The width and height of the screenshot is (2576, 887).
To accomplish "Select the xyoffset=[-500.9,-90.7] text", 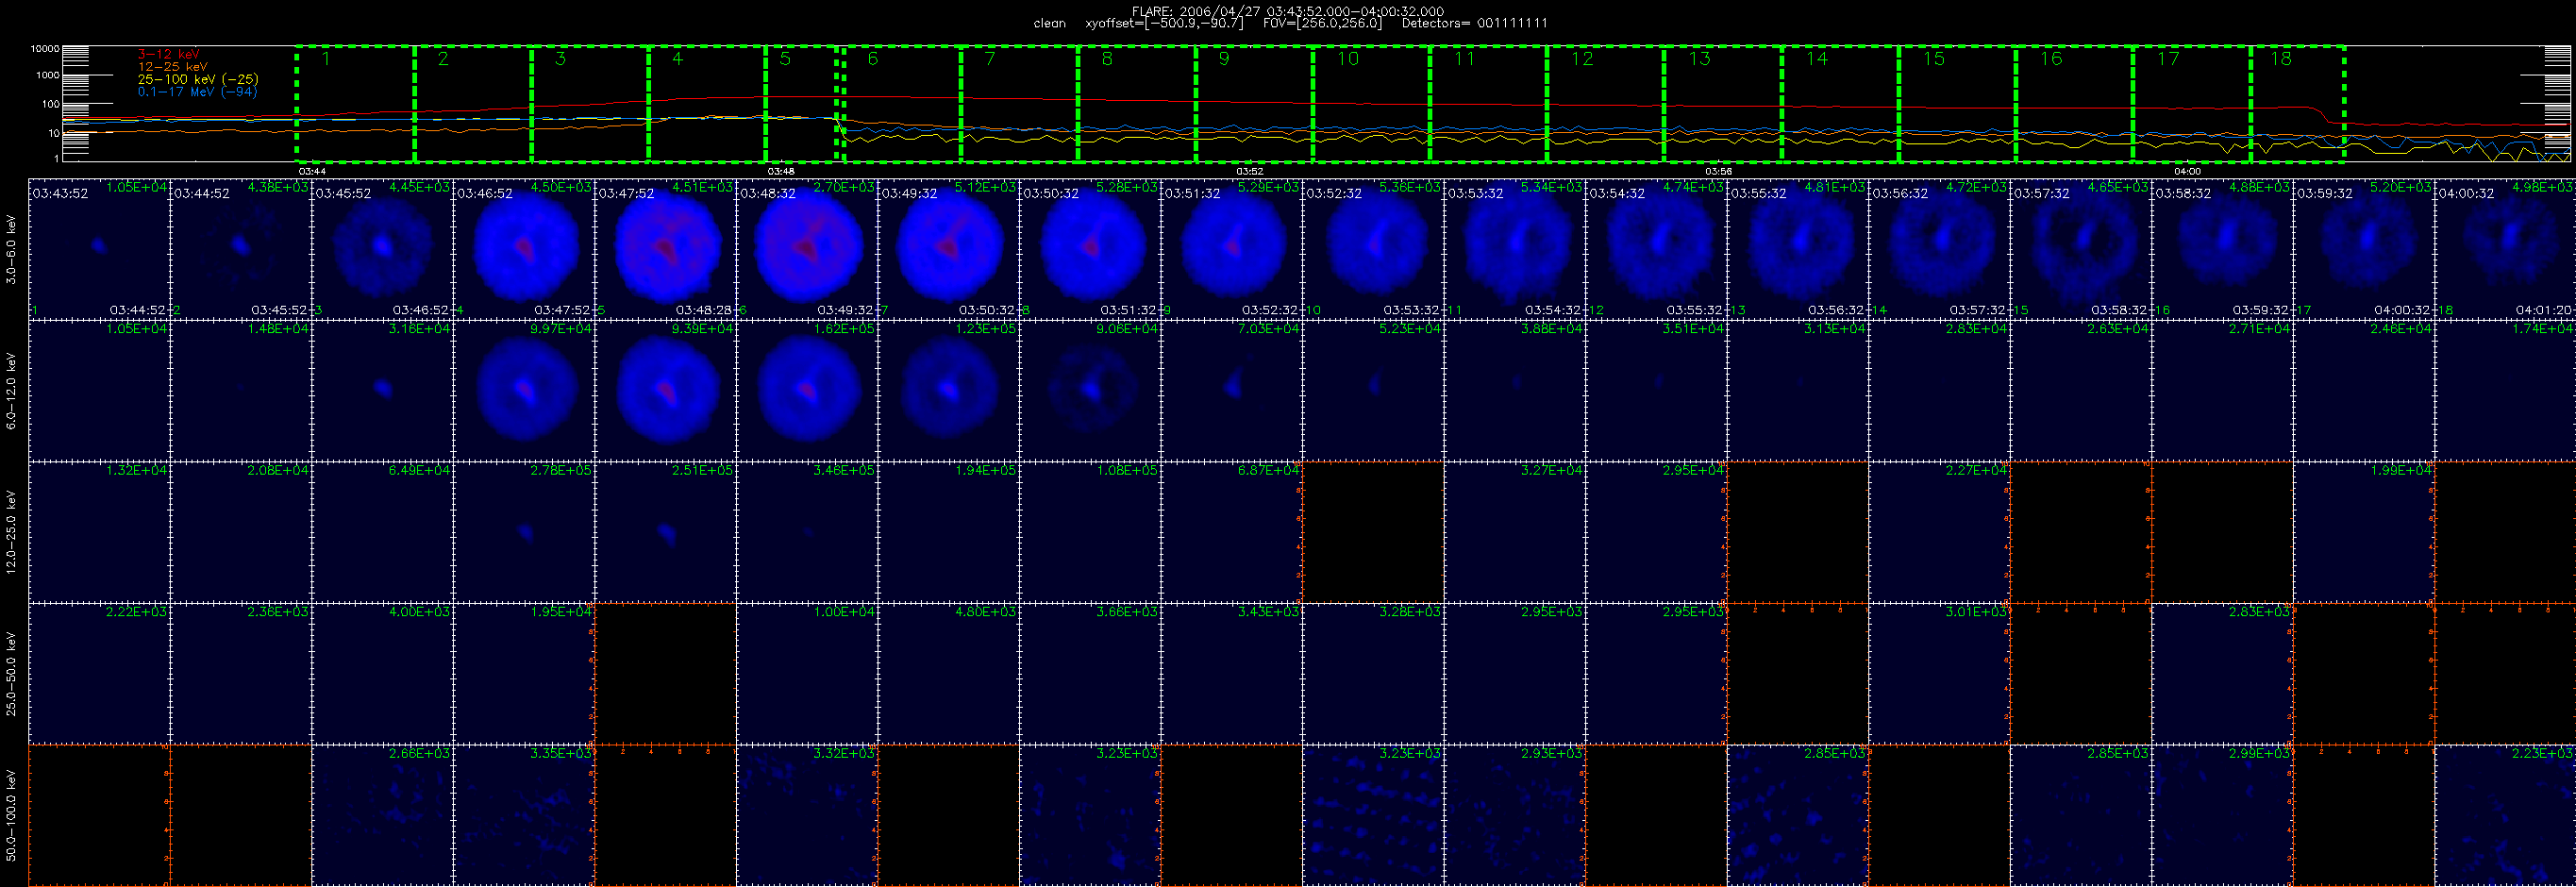I will click(x=1164, y=23).
